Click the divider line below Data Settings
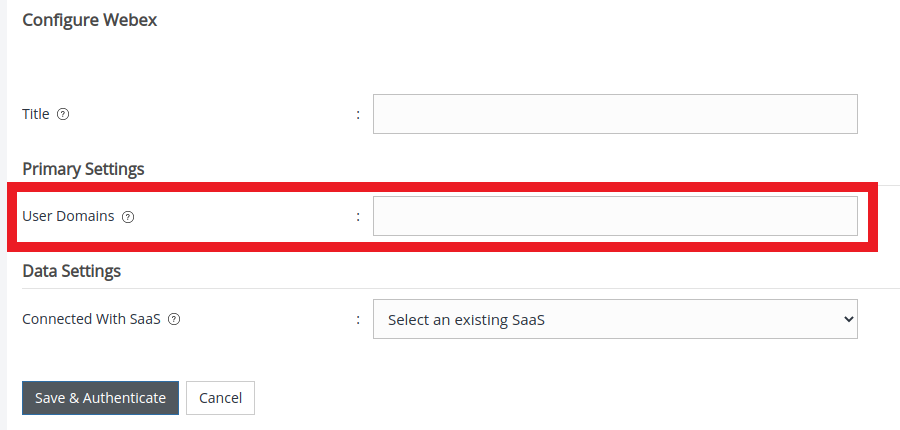900x430 pixels. point(450,288)
